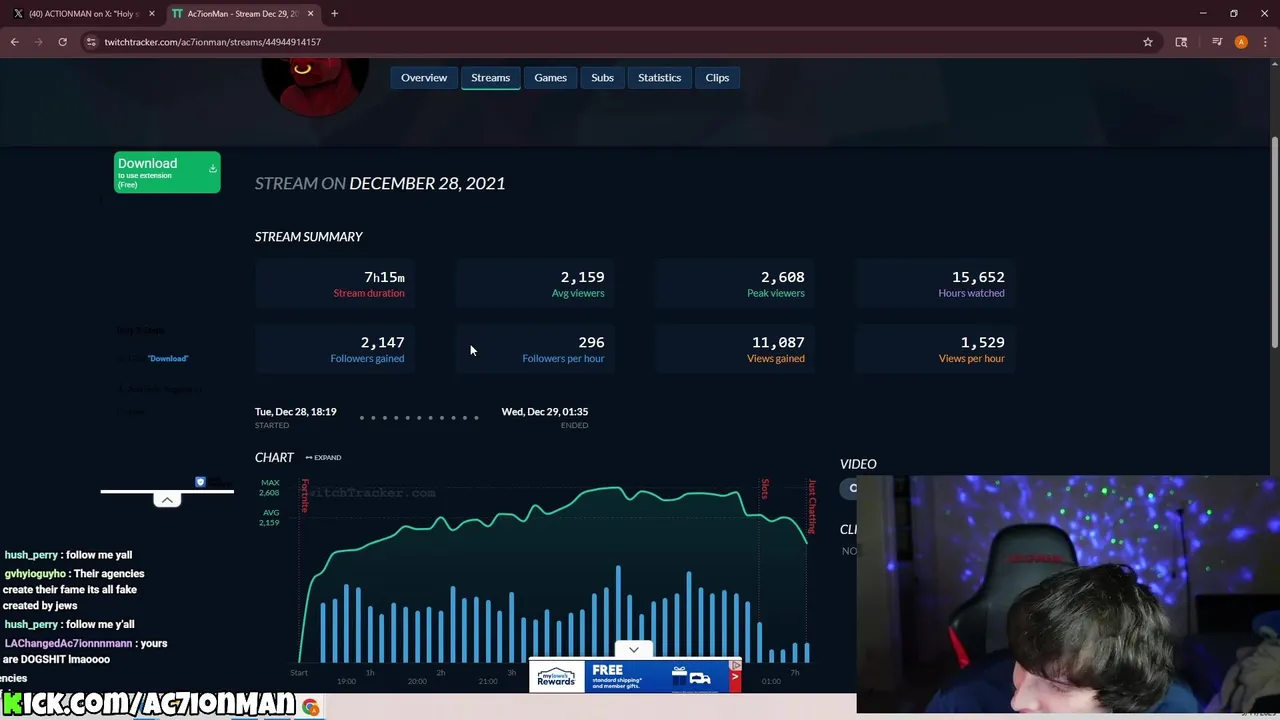Open the Google Lens search icon

[1181, 42]
